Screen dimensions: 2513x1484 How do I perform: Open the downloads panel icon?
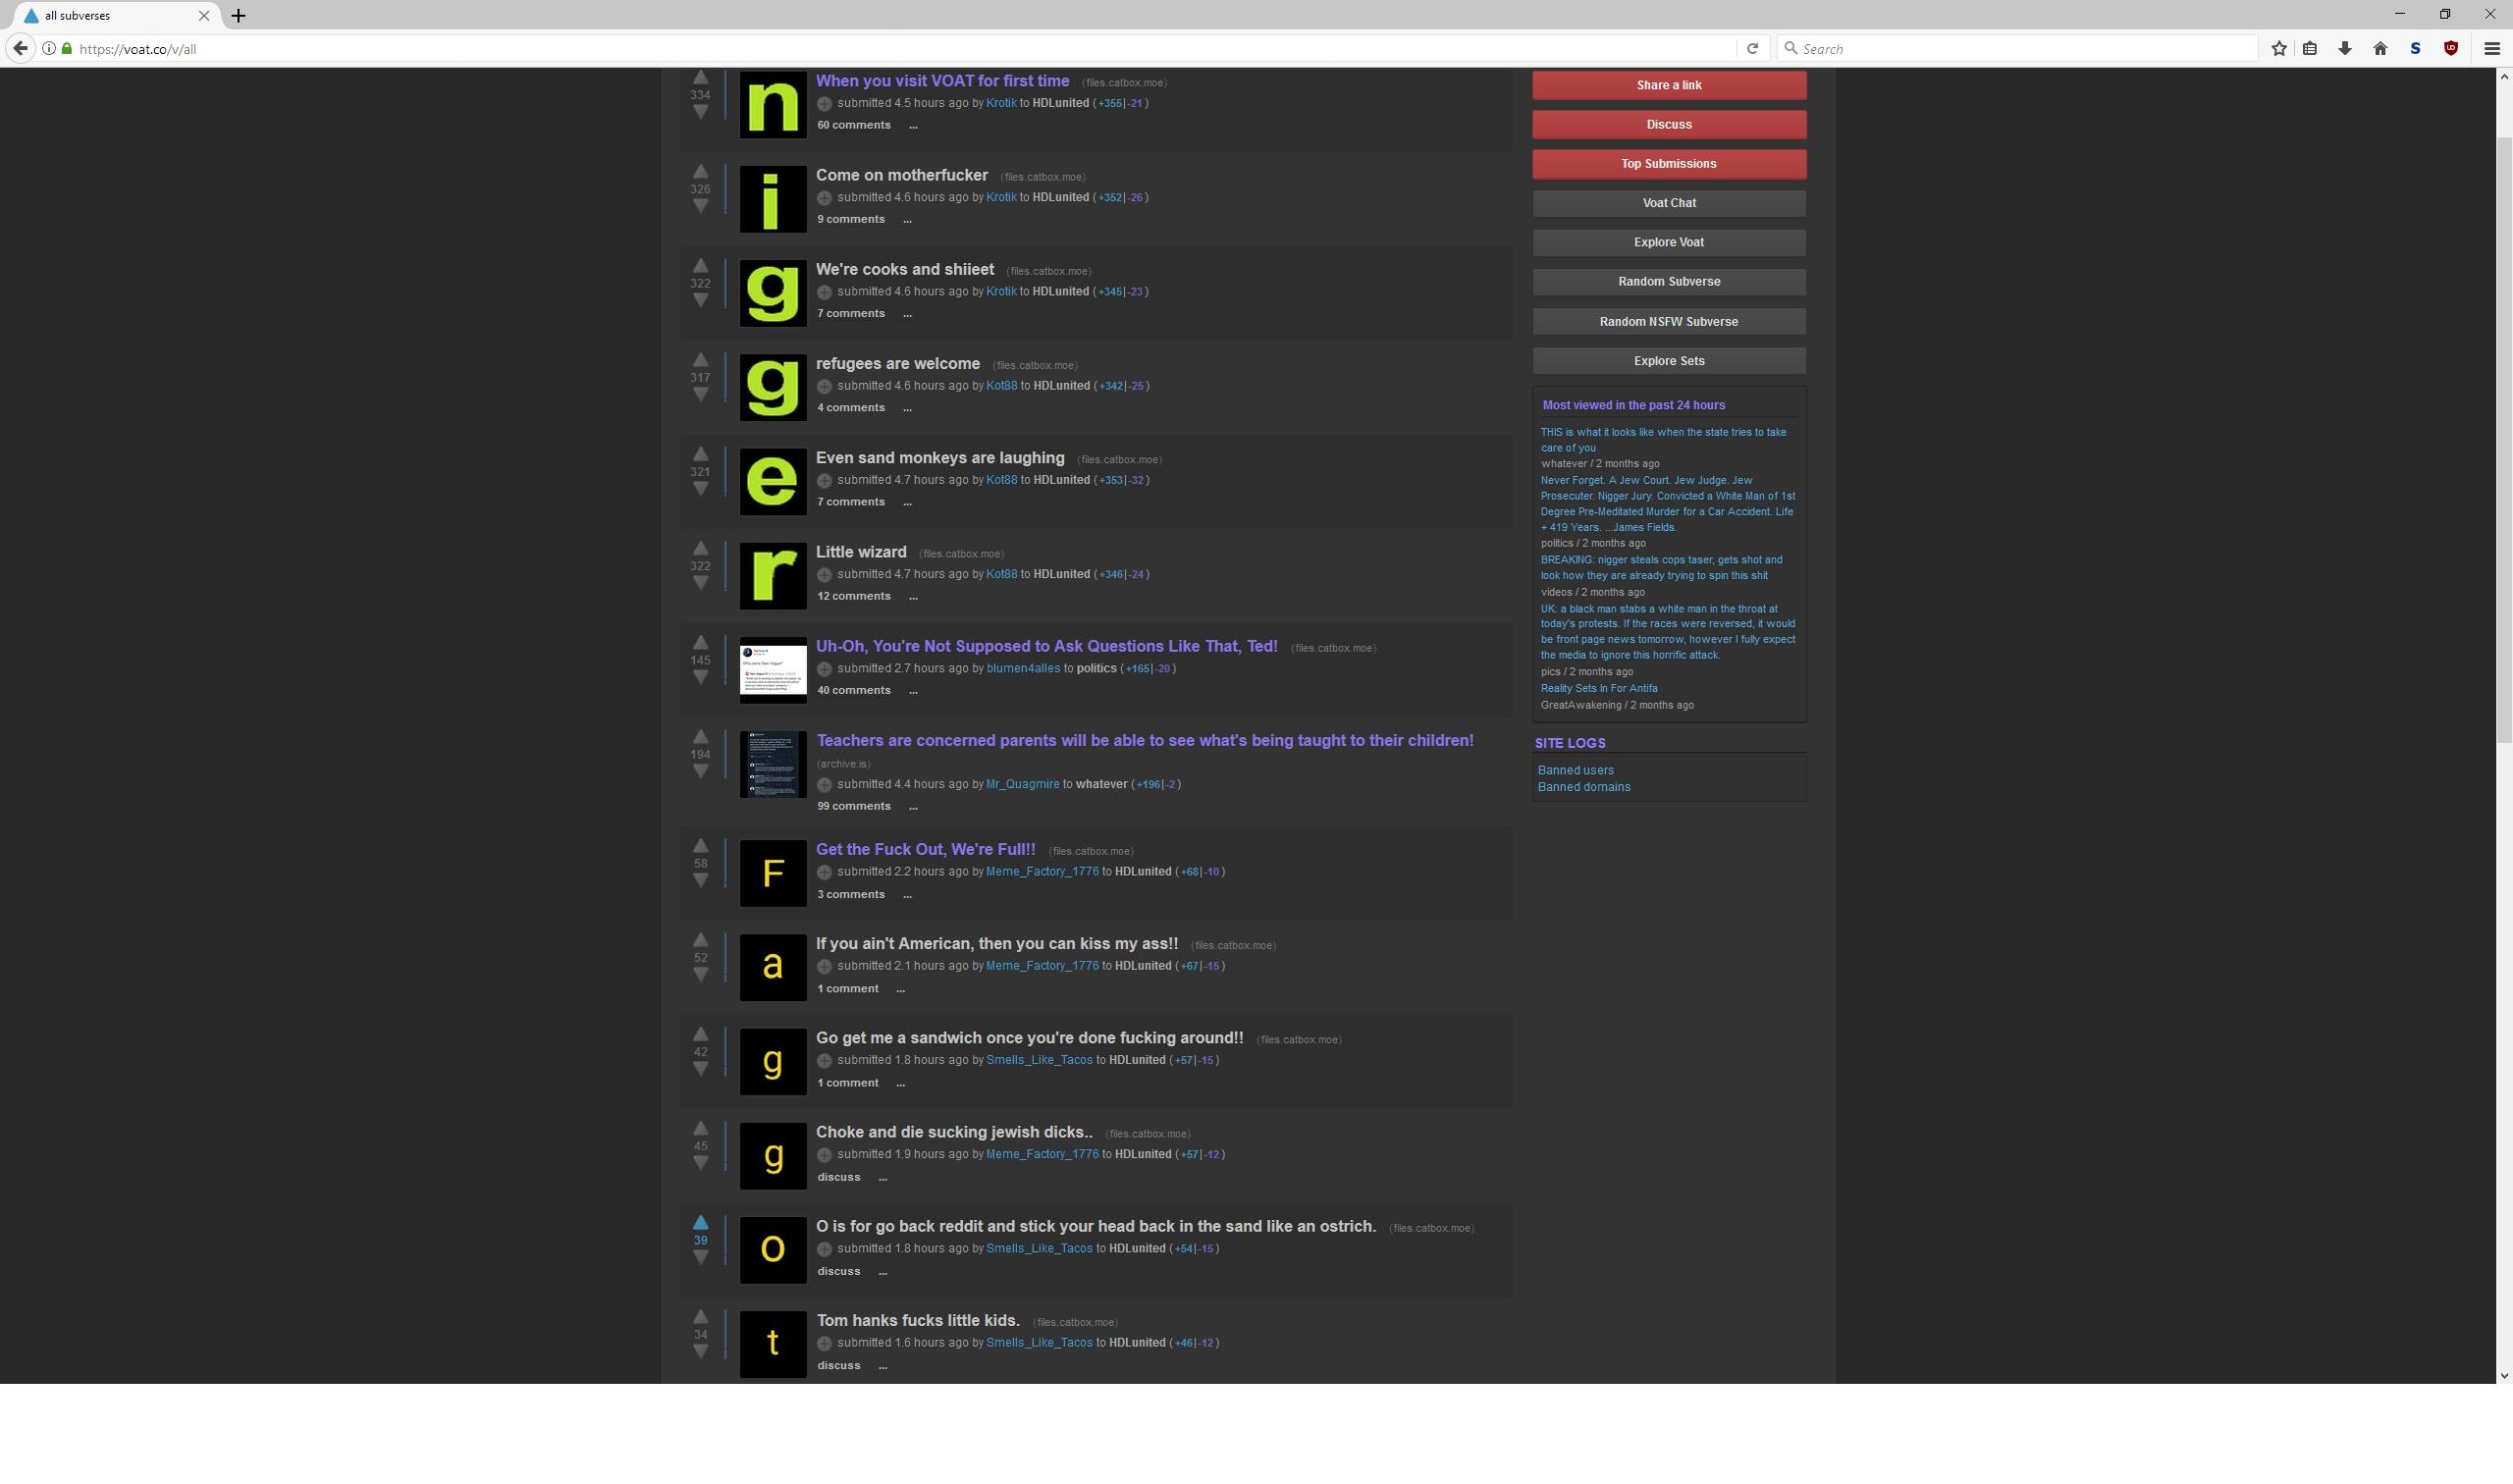[2345, 48]
